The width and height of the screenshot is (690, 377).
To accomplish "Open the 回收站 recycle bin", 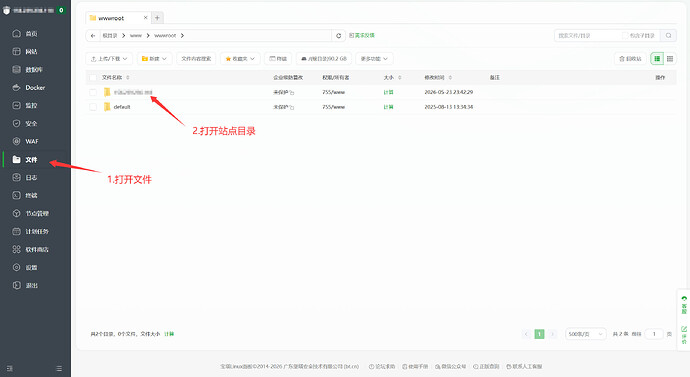I will point(630,59).
